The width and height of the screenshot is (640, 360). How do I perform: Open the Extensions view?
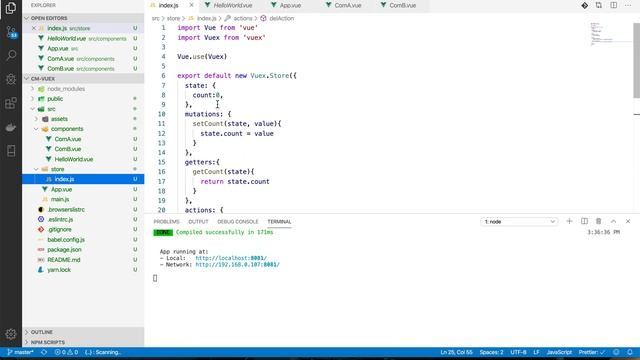(x=11, y=103)
